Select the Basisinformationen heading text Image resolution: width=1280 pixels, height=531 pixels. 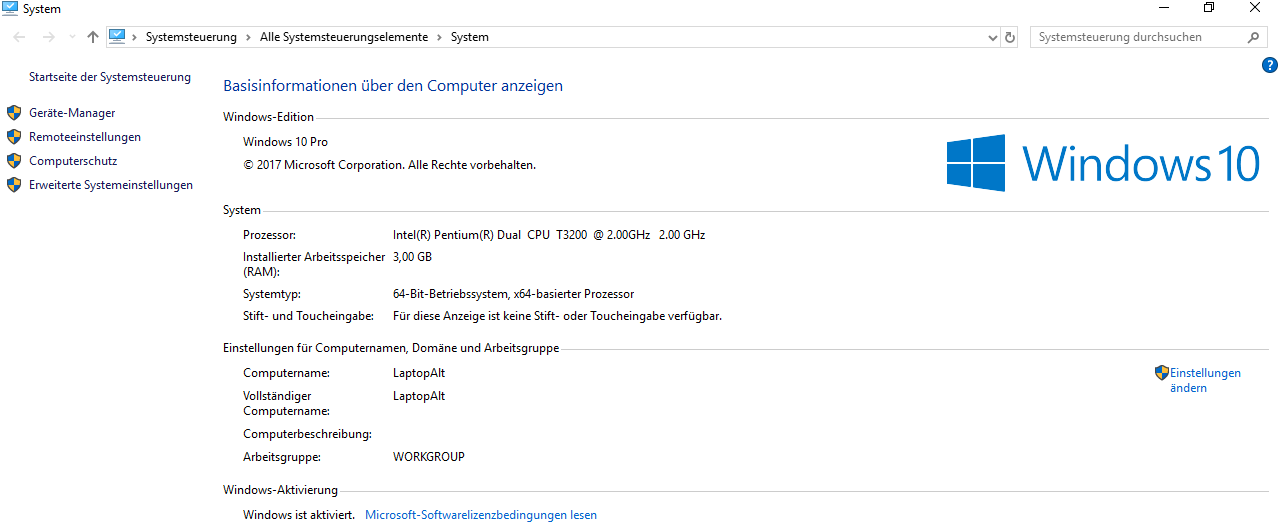pos(393,86)
